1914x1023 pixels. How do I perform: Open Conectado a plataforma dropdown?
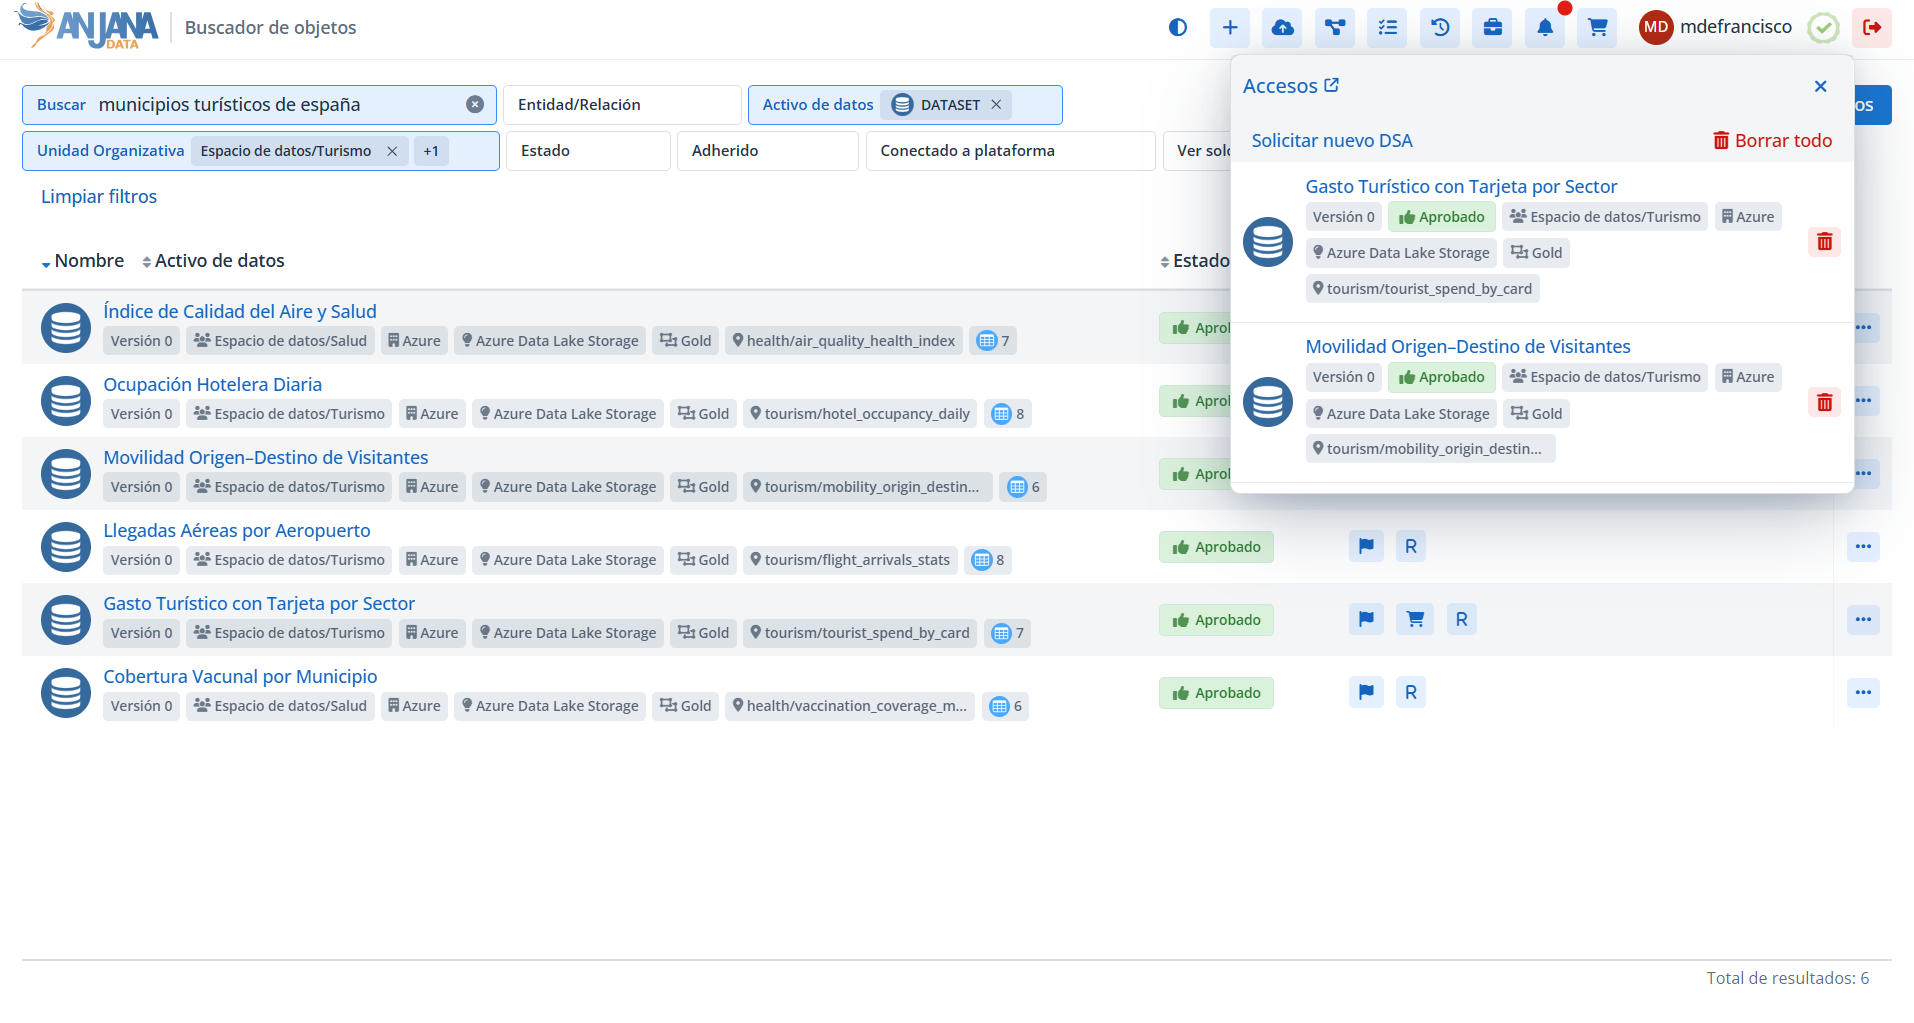click(1009, 151)
